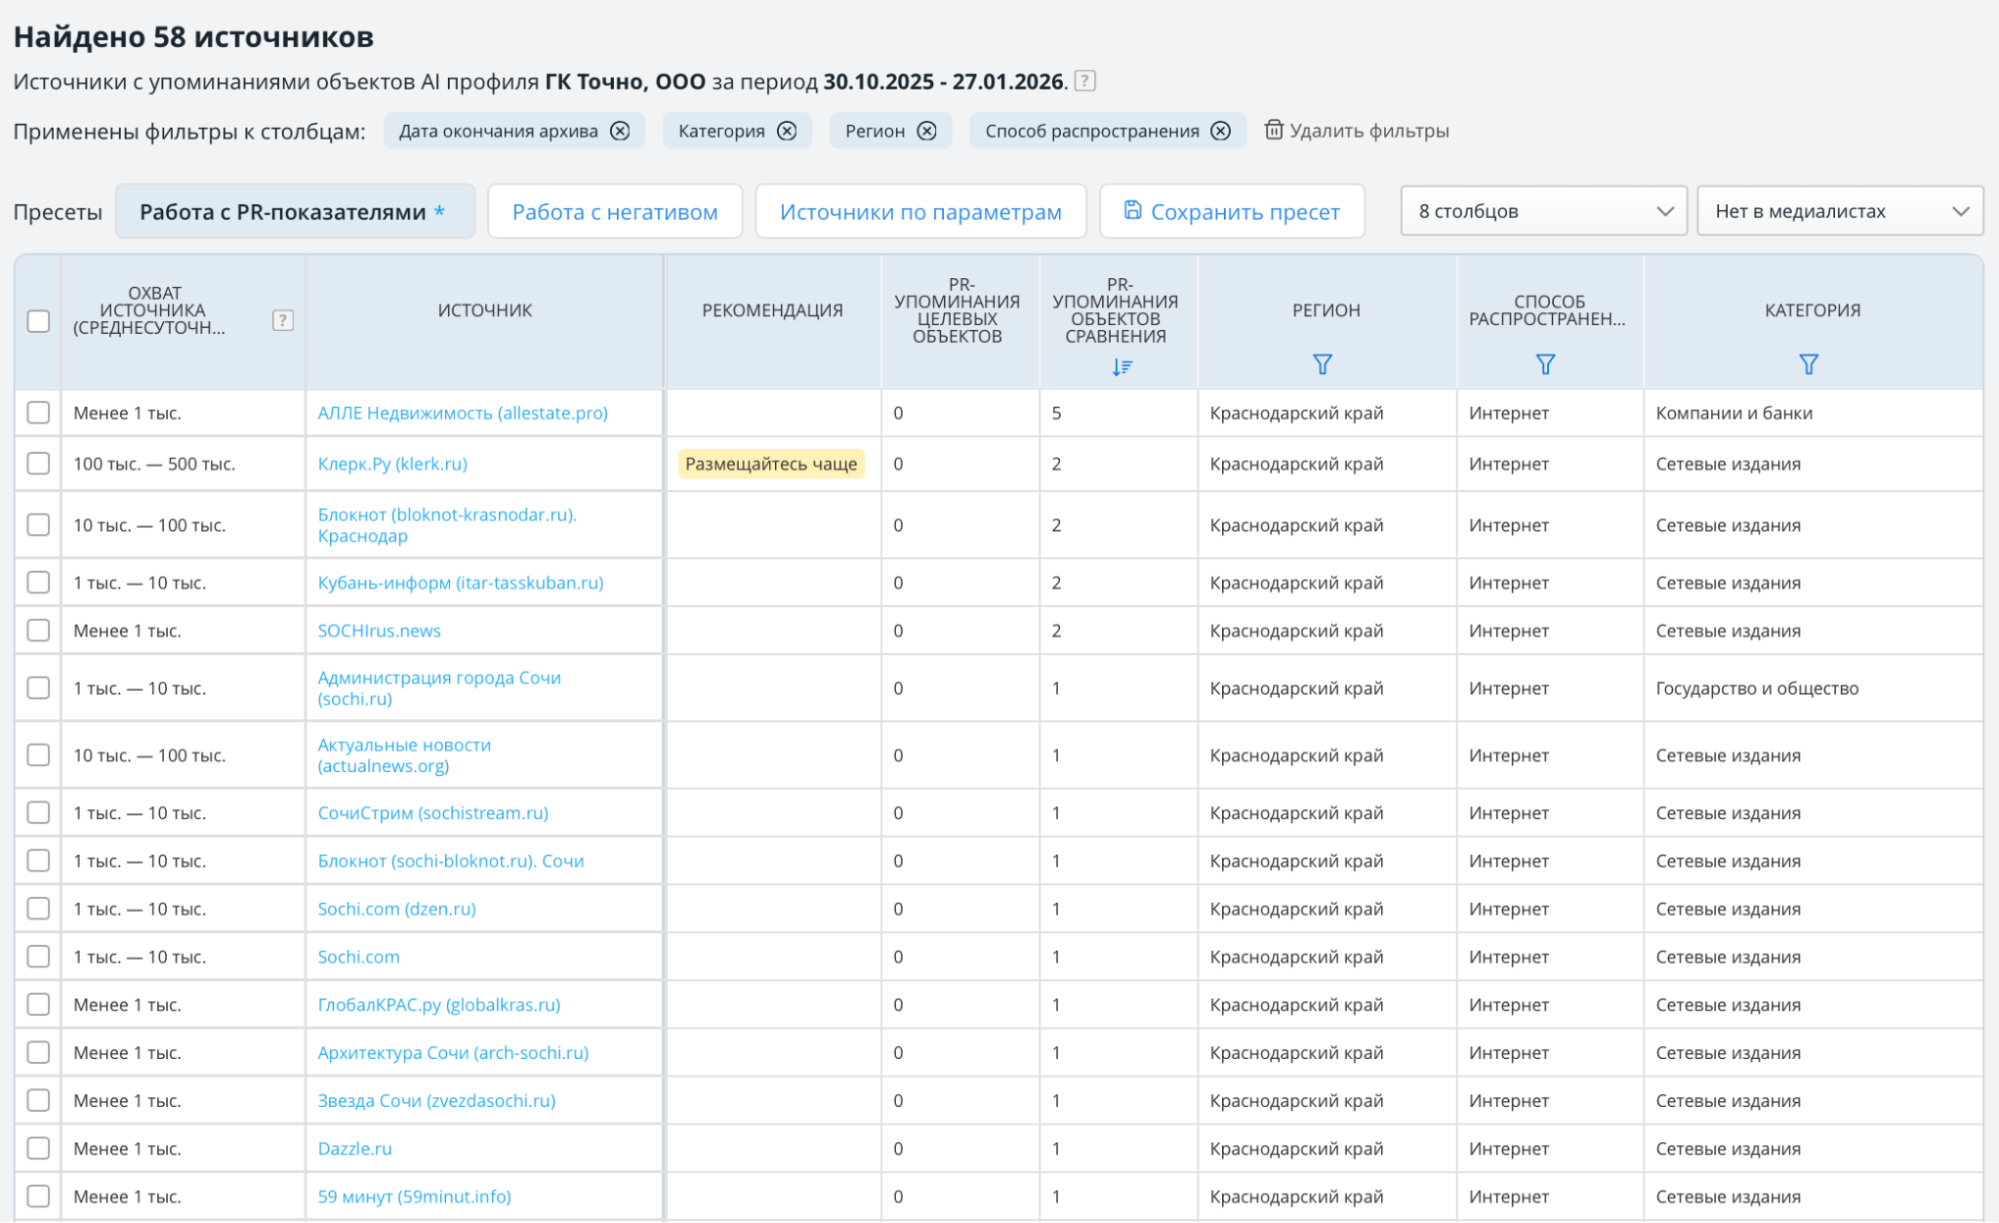The height and width of the screenshot is (1223, 1999).
Task: Click help icon next to period dates
Action: 1085,81
